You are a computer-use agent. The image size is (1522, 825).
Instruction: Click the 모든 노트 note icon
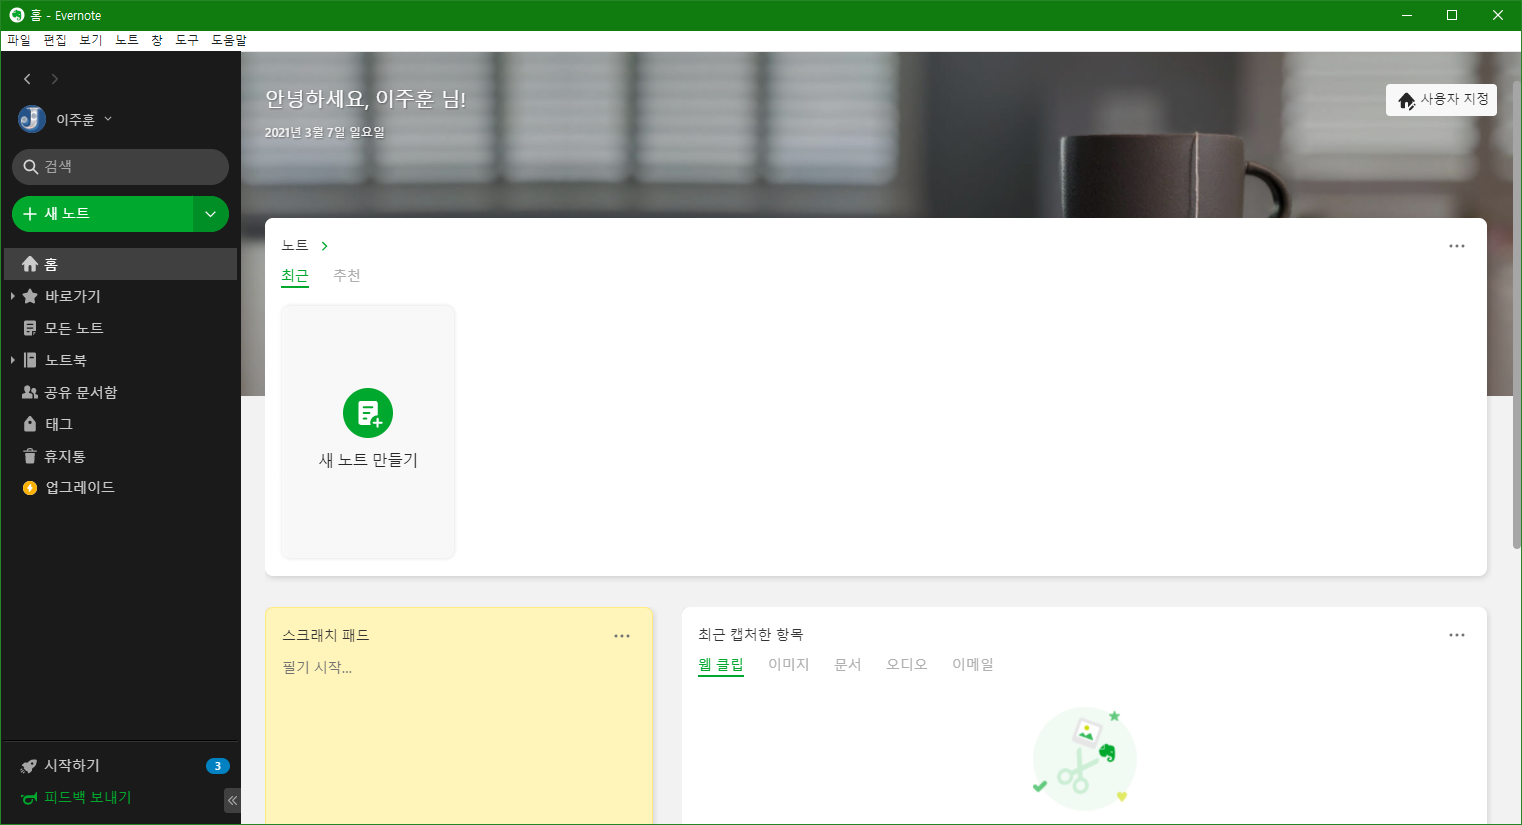[x=30, y=328]
